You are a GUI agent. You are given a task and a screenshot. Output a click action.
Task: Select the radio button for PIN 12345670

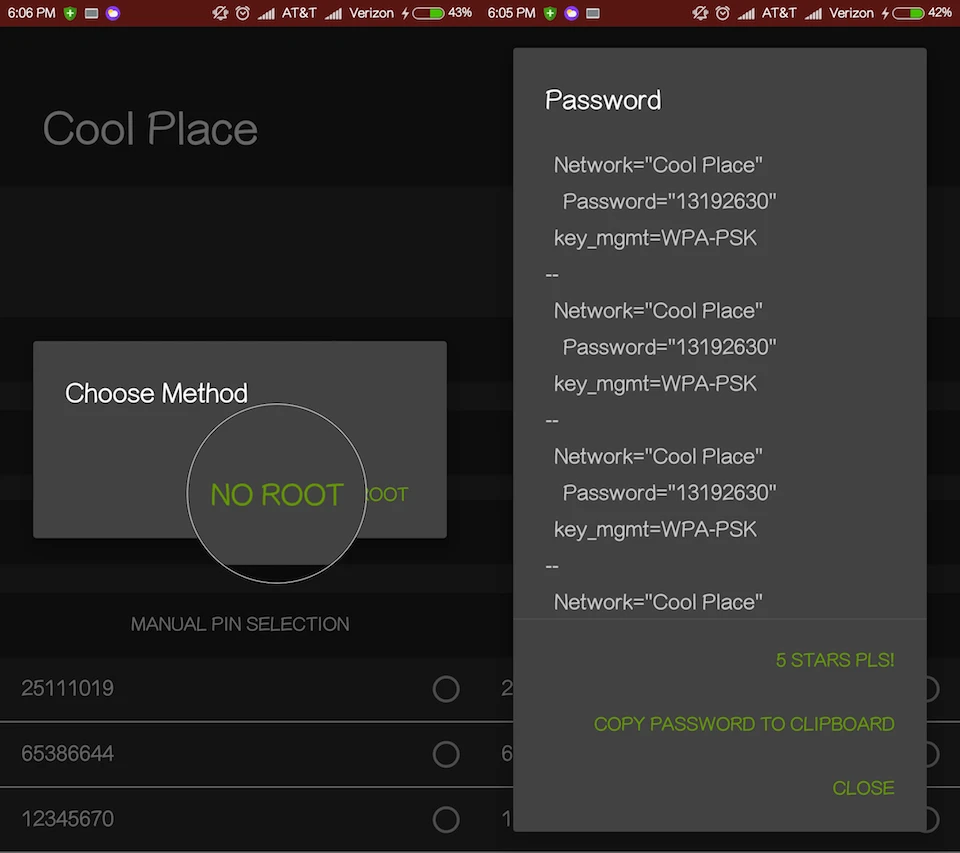click(x=446, y=819)
